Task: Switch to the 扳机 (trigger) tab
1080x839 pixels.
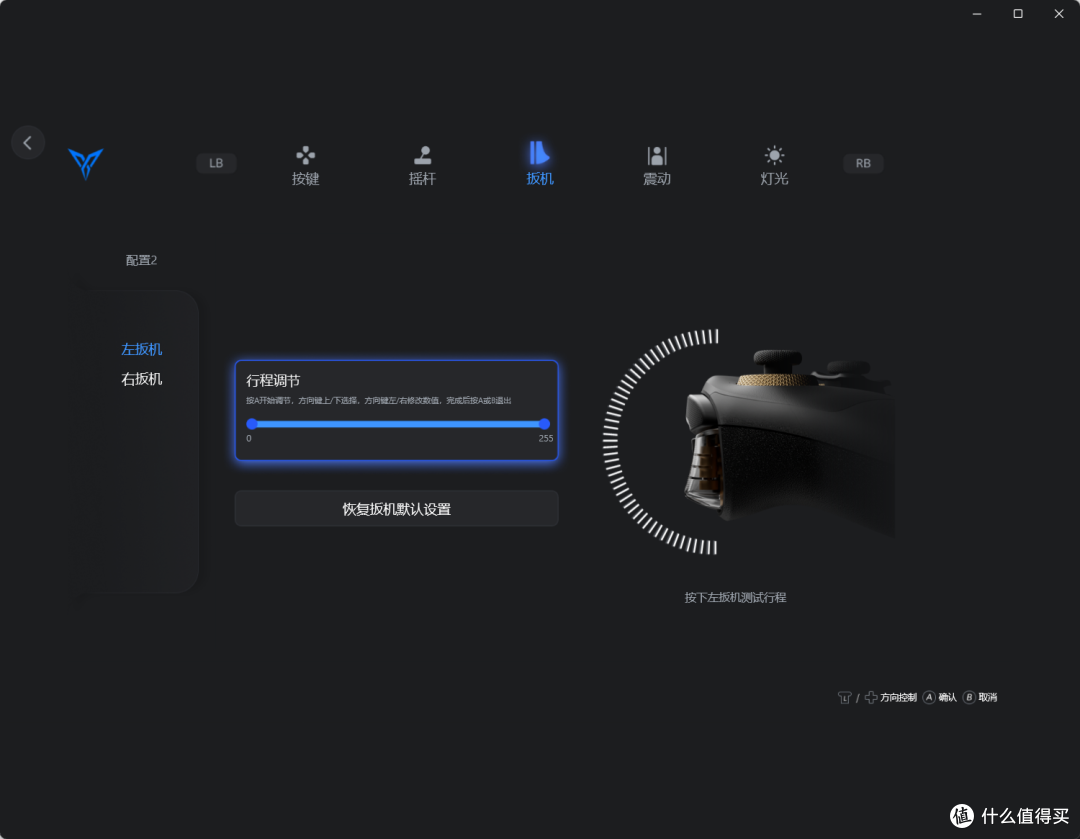Action: coord(539,164)
